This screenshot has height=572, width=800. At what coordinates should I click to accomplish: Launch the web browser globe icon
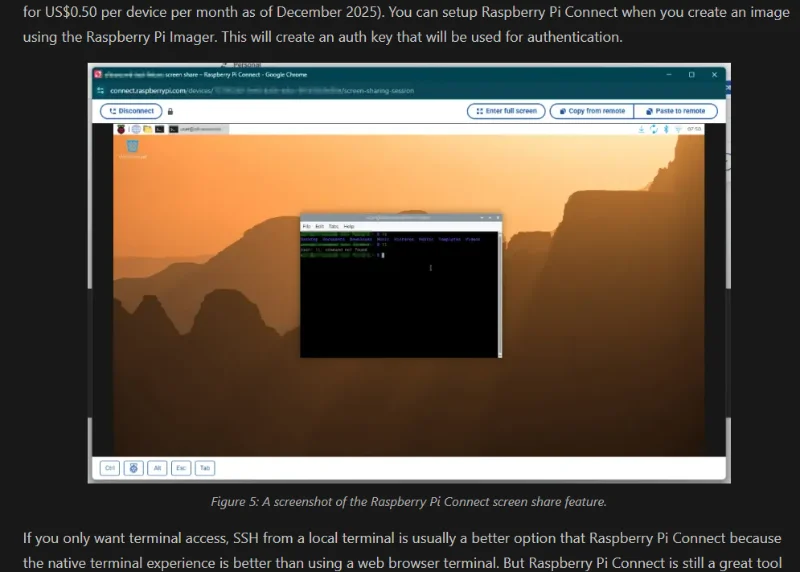pos(135,129)
